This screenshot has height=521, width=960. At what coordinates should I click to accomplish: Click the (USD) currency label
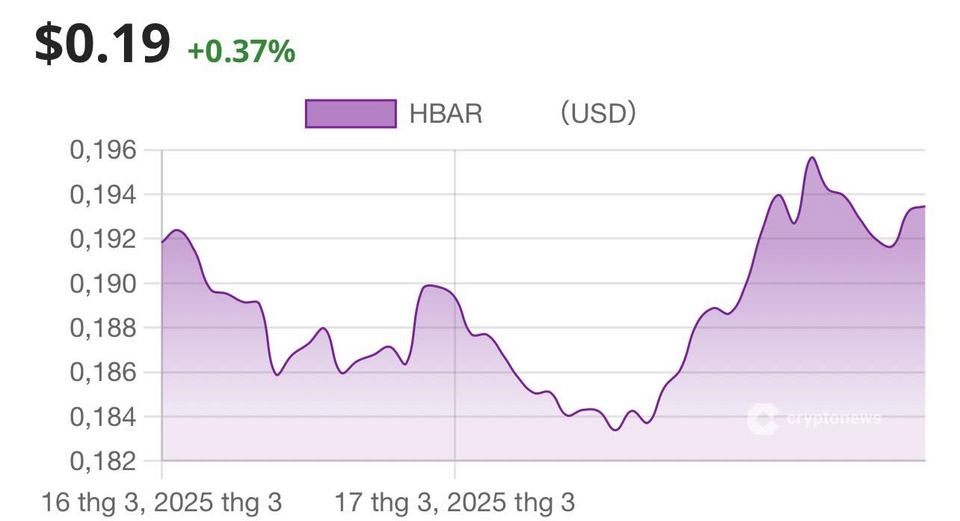pos(597,114)
